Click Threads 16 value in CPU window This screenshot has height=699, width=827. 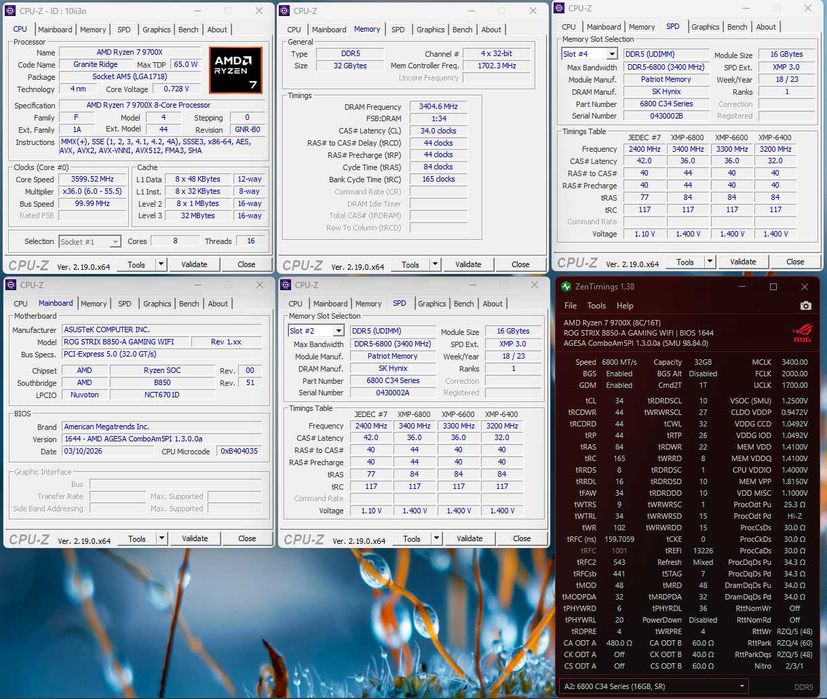251,241
